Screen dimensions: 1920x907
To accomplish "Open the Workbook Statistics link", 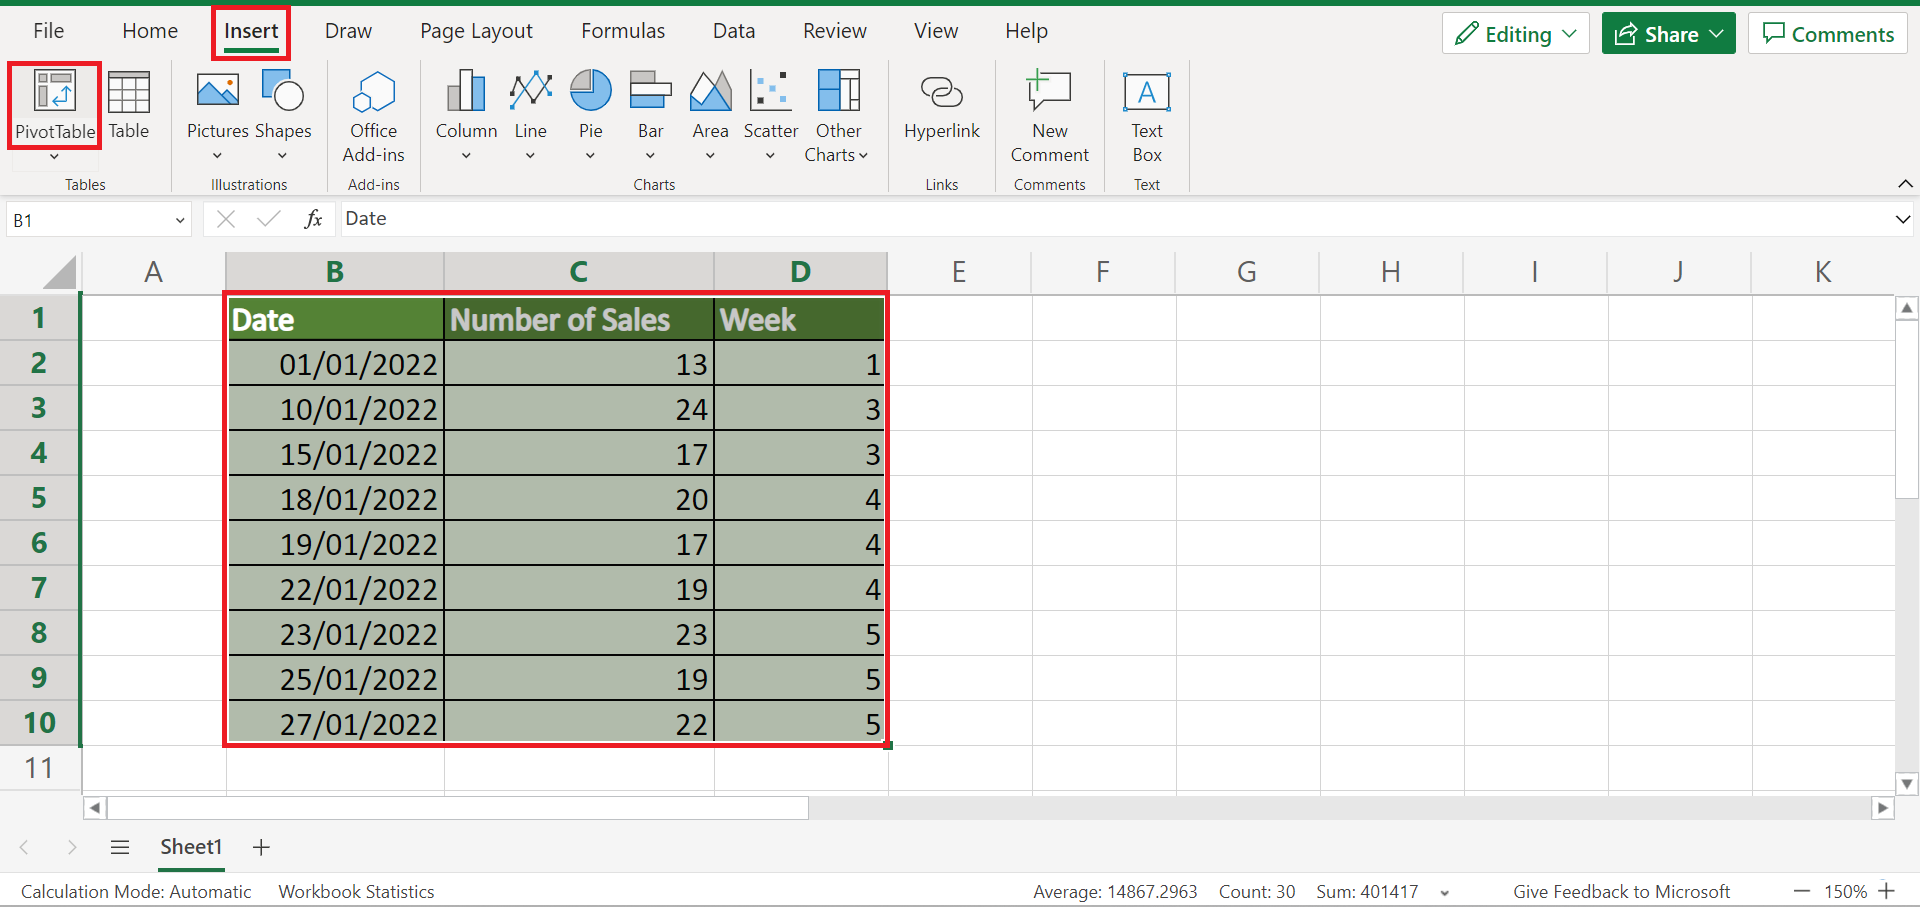I will coord(356,891).
